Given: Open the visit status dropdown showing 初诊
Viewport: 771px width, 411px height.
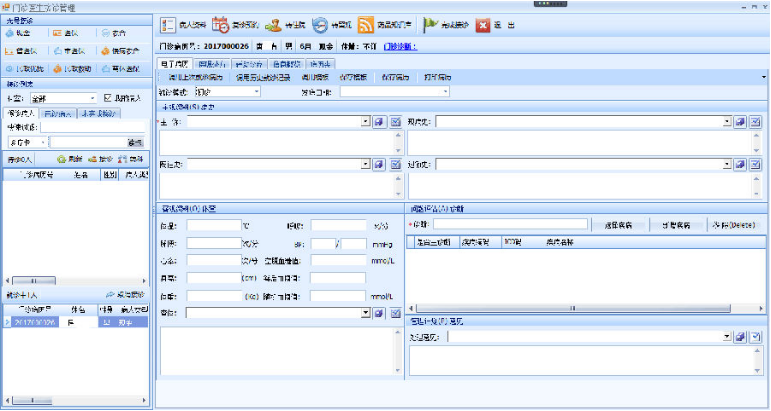Looking at the screenshot, I should [x=227, y=91].
